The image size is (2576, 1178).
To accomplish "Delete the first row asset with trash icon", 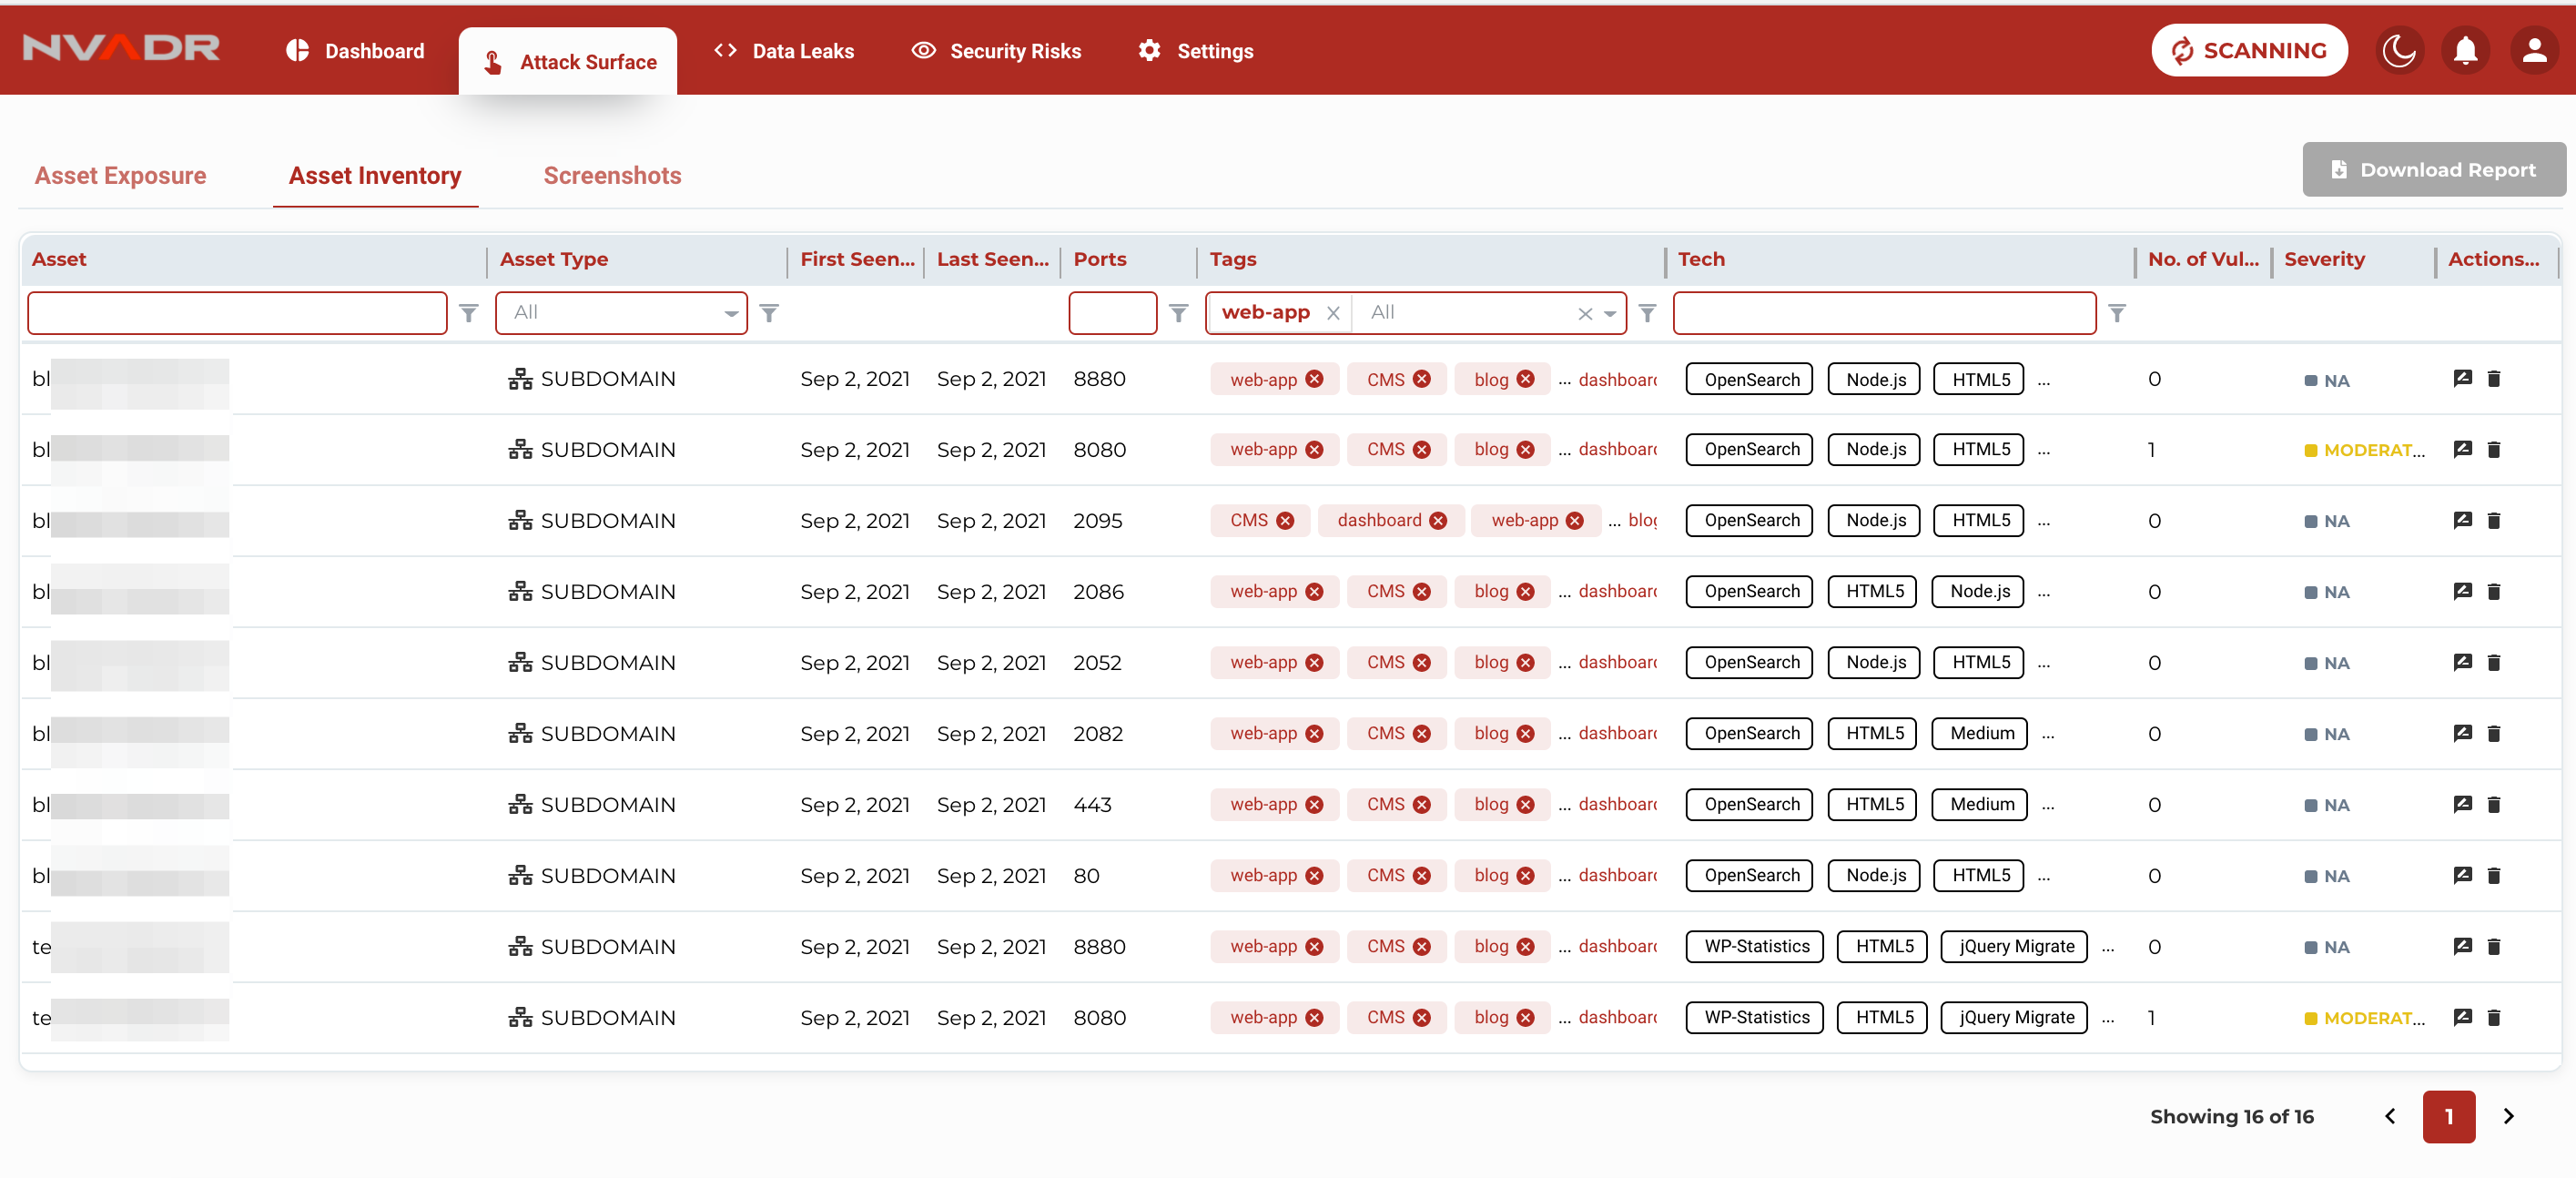I will click(2493, 379).
